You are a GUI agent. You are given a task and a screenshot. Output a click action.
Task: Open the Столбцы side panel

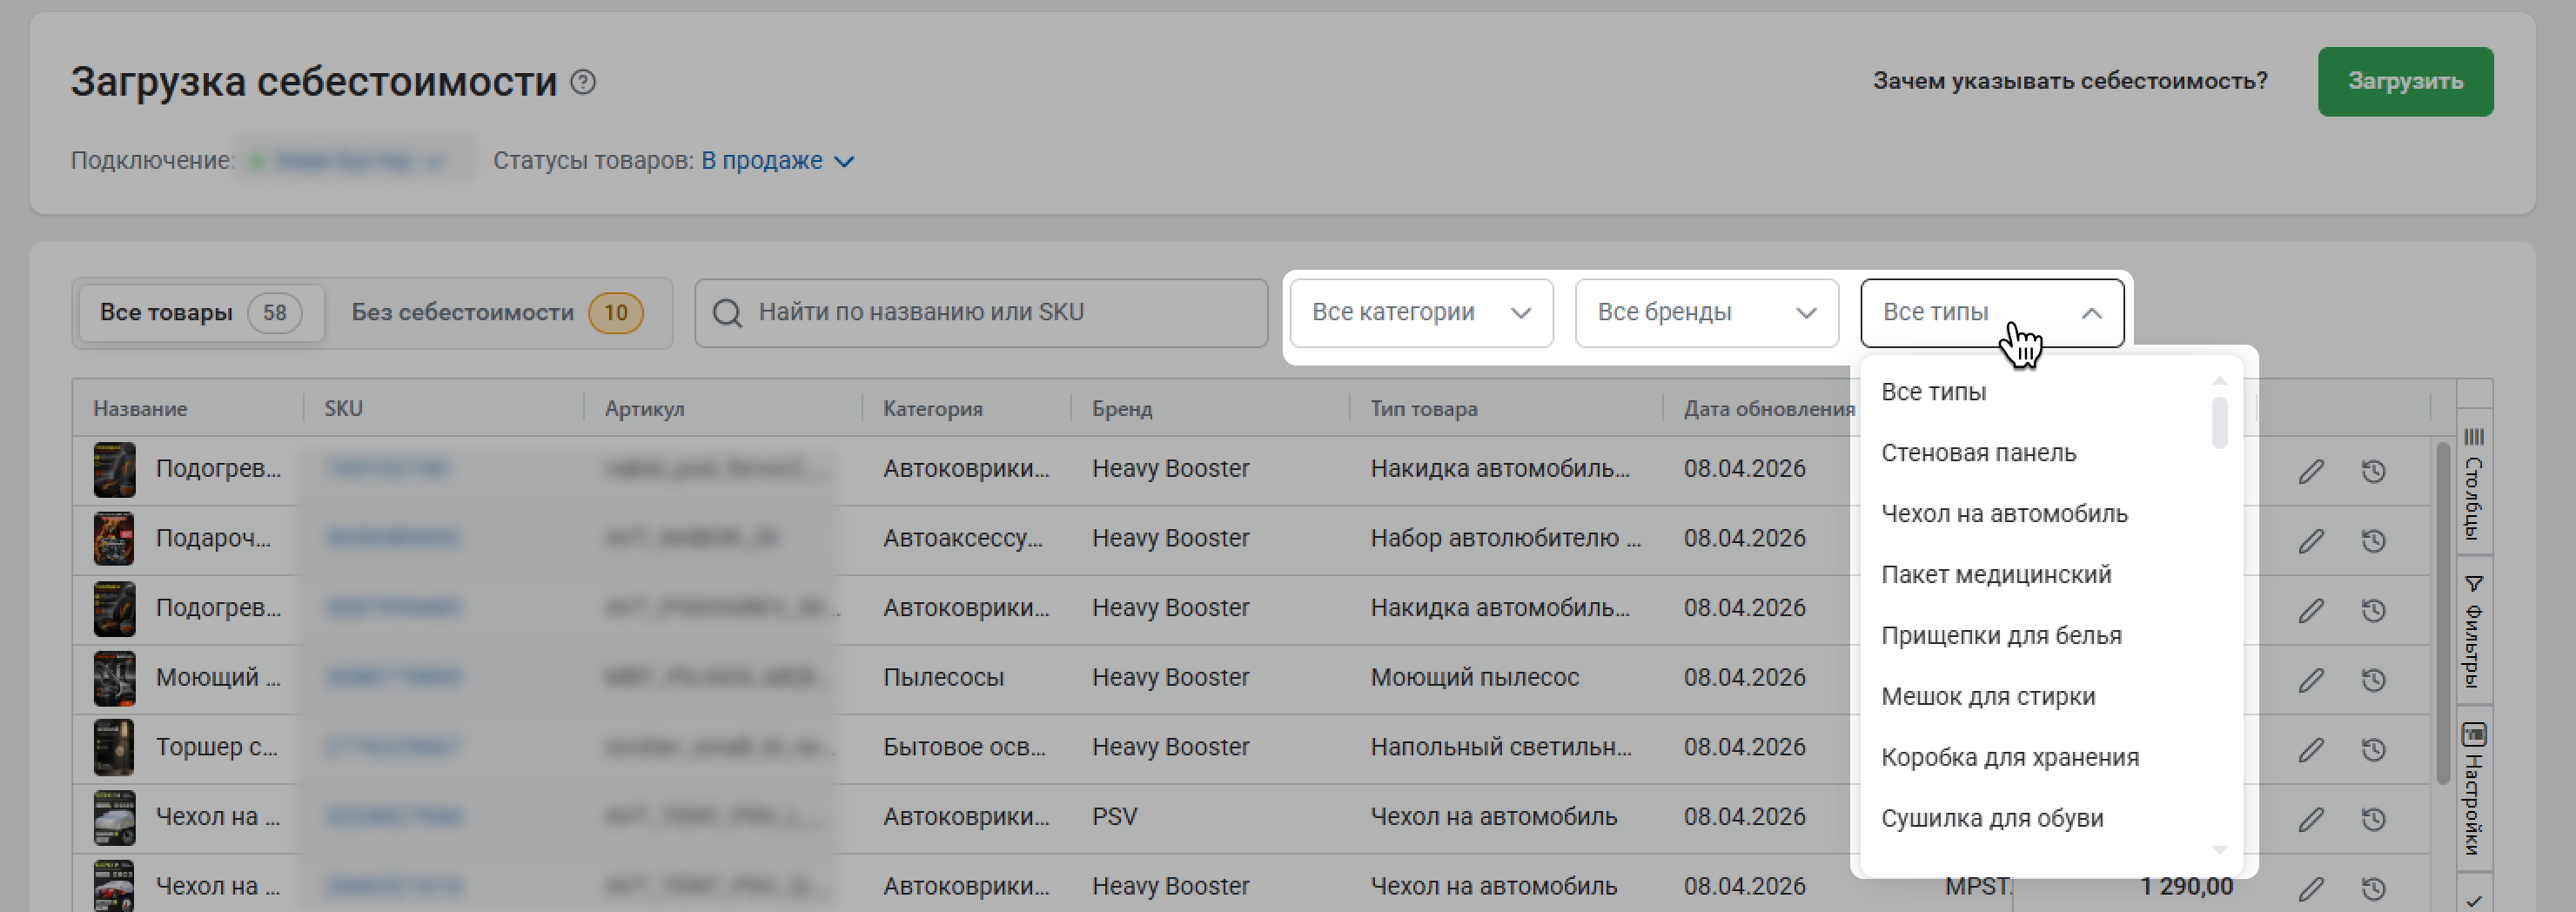pos(2473,483)
